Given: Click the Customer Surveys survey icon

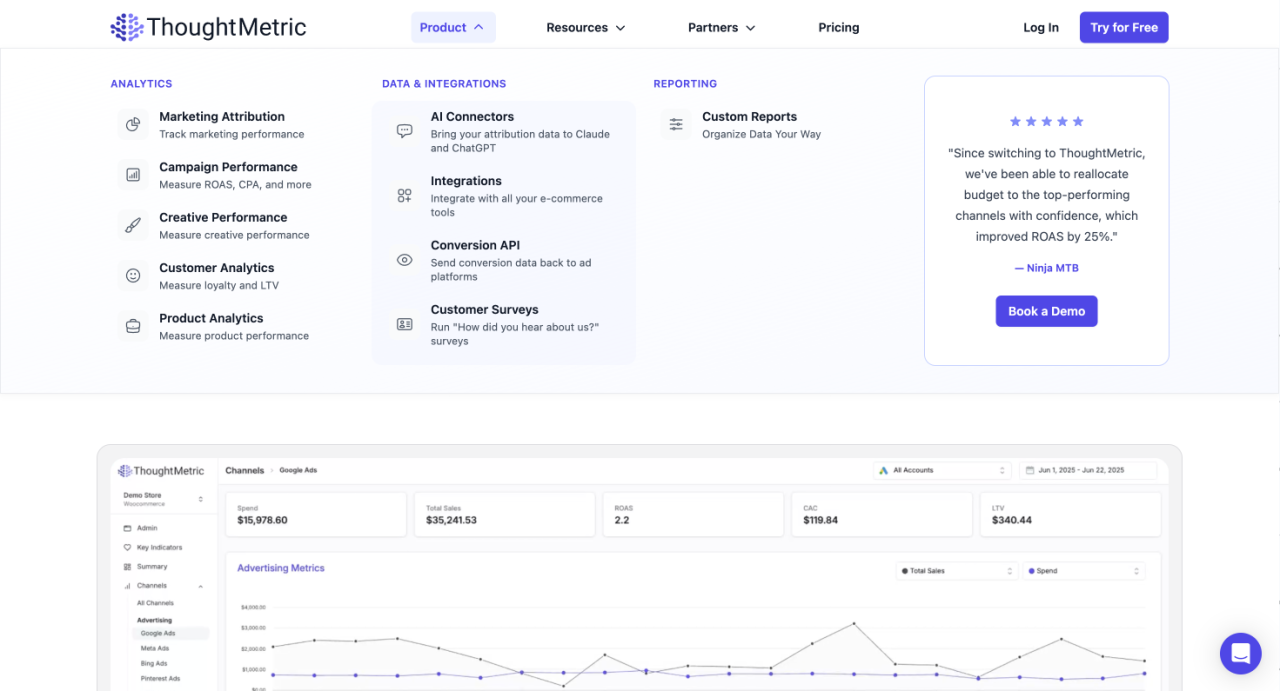Looking at the screenshot, I should (404, 324).
